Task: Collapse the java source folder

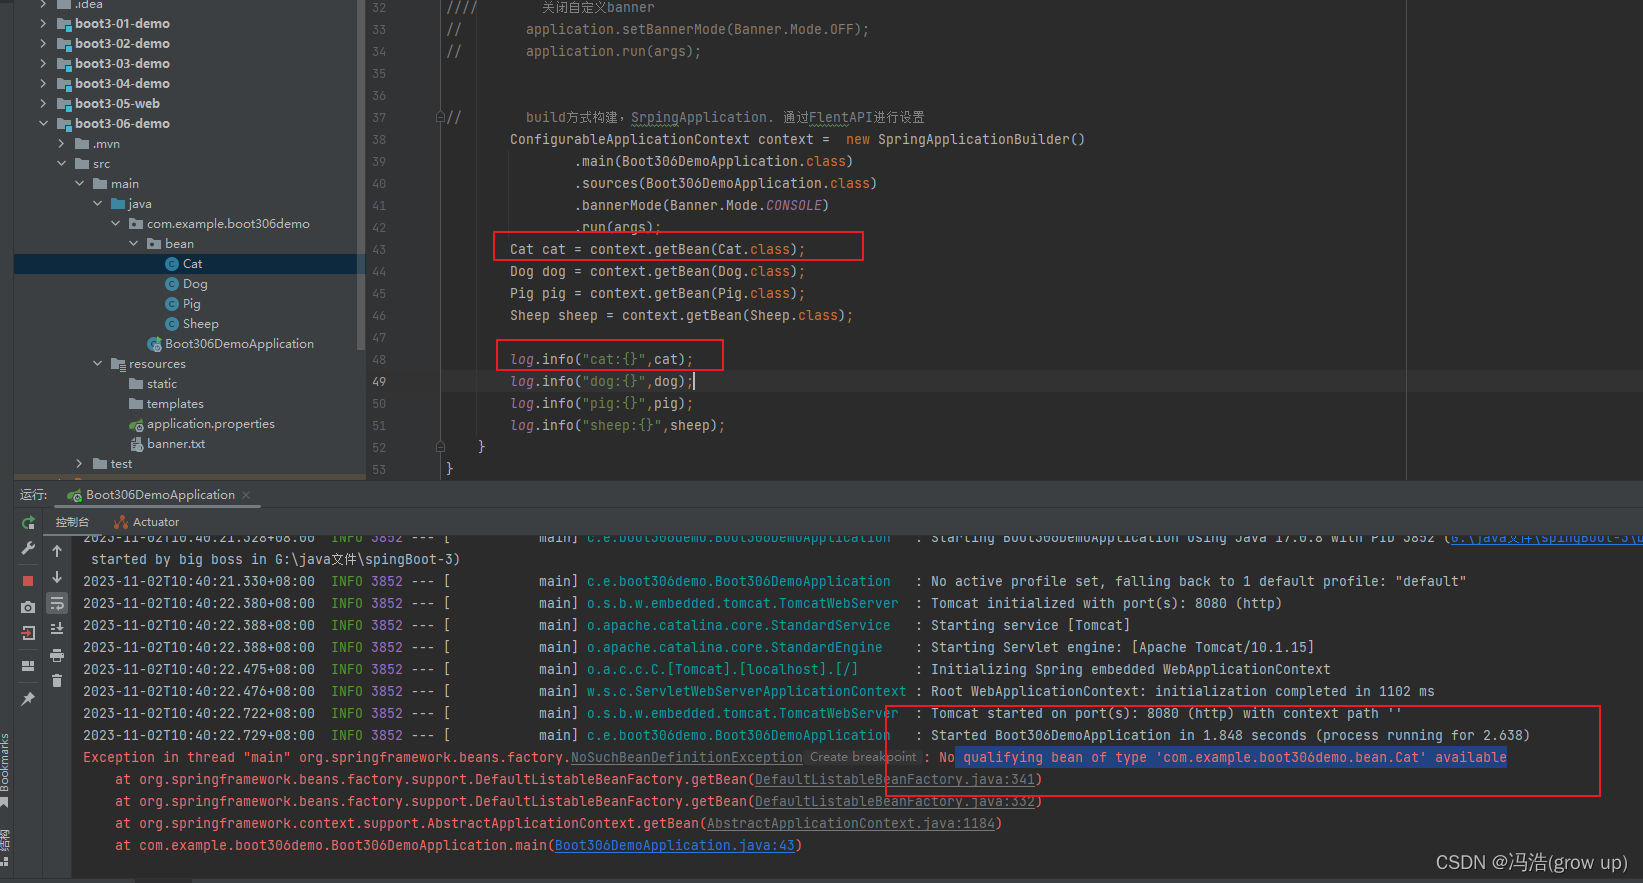Action: [x=97, y=203]
